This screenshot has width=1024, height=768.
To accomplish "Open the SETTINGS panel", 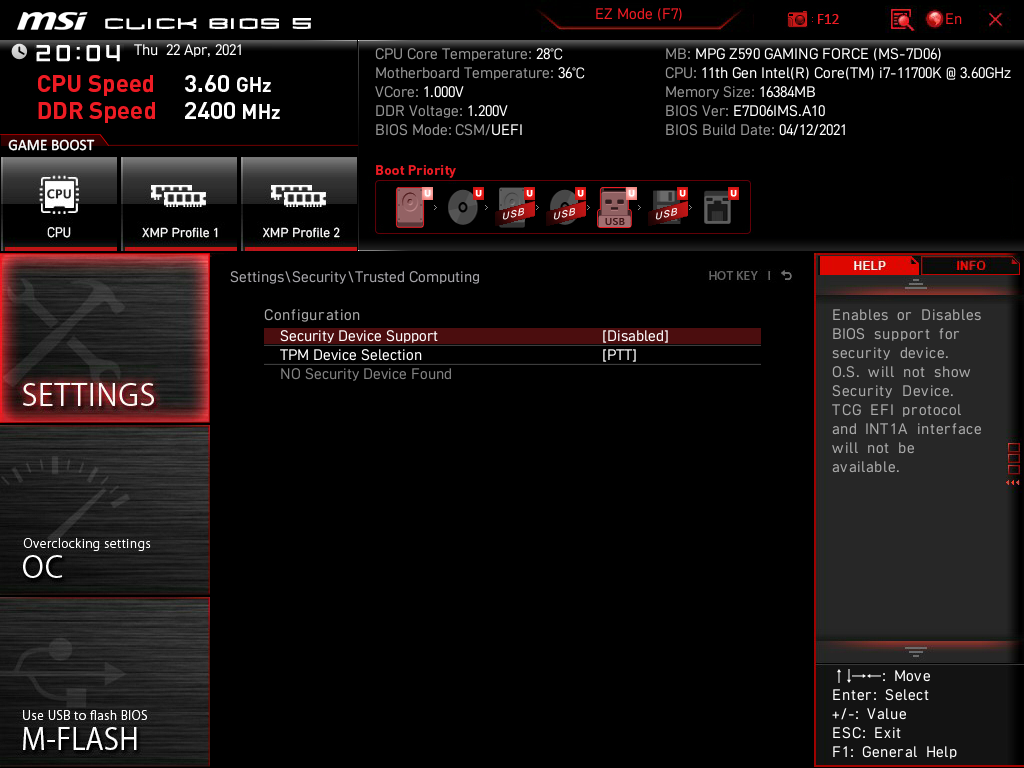I will coord(104,338).
